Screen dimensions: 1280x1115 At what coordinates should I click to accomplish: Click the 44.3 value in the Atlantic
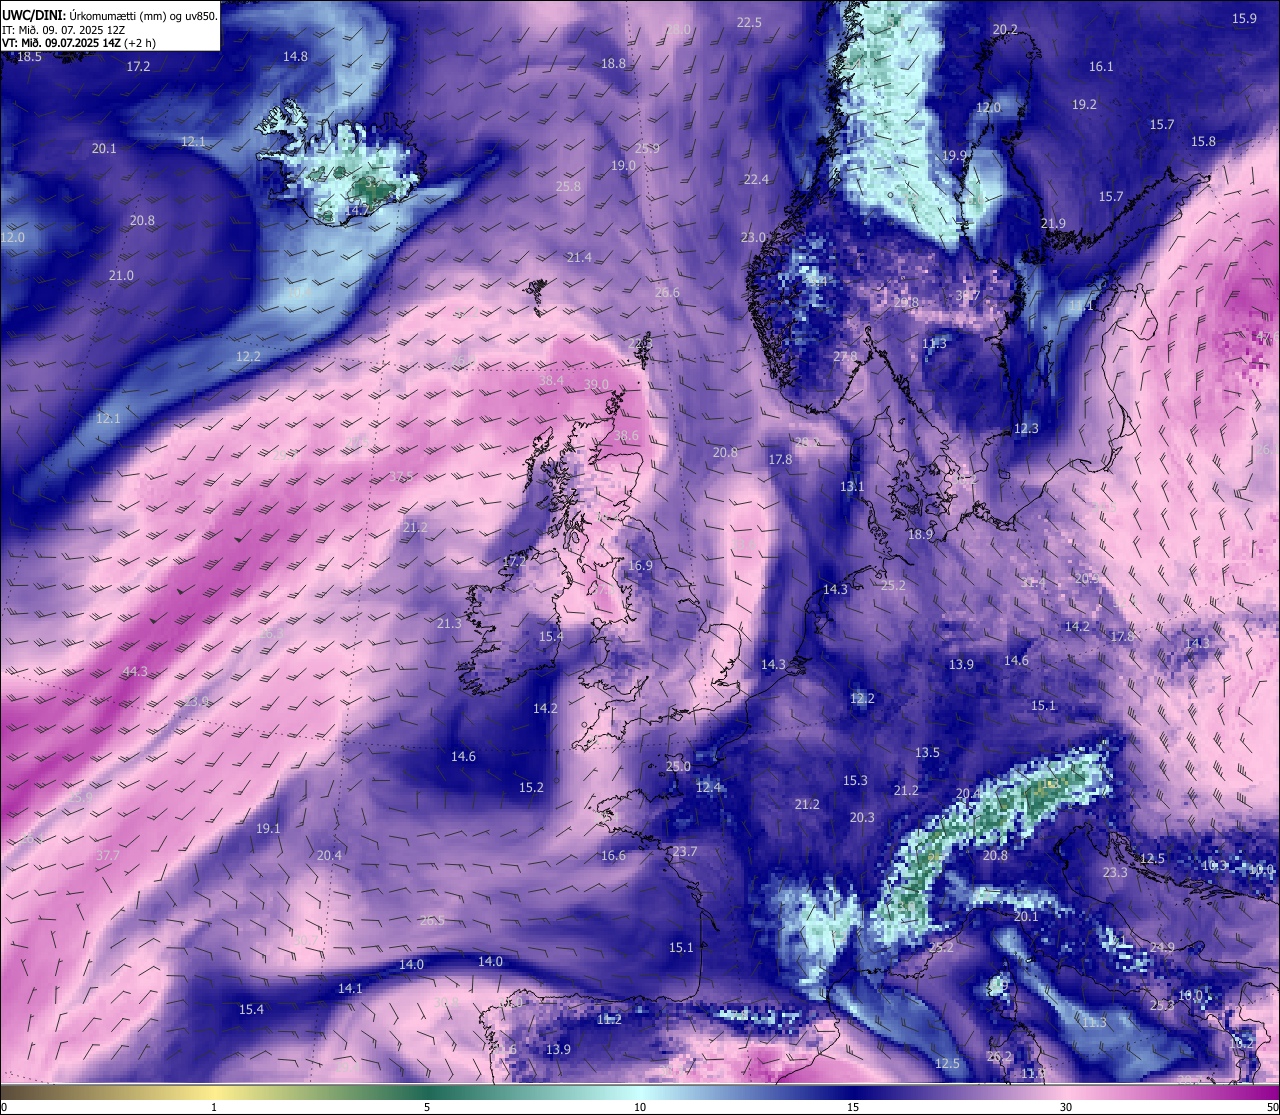pos(135,672)
